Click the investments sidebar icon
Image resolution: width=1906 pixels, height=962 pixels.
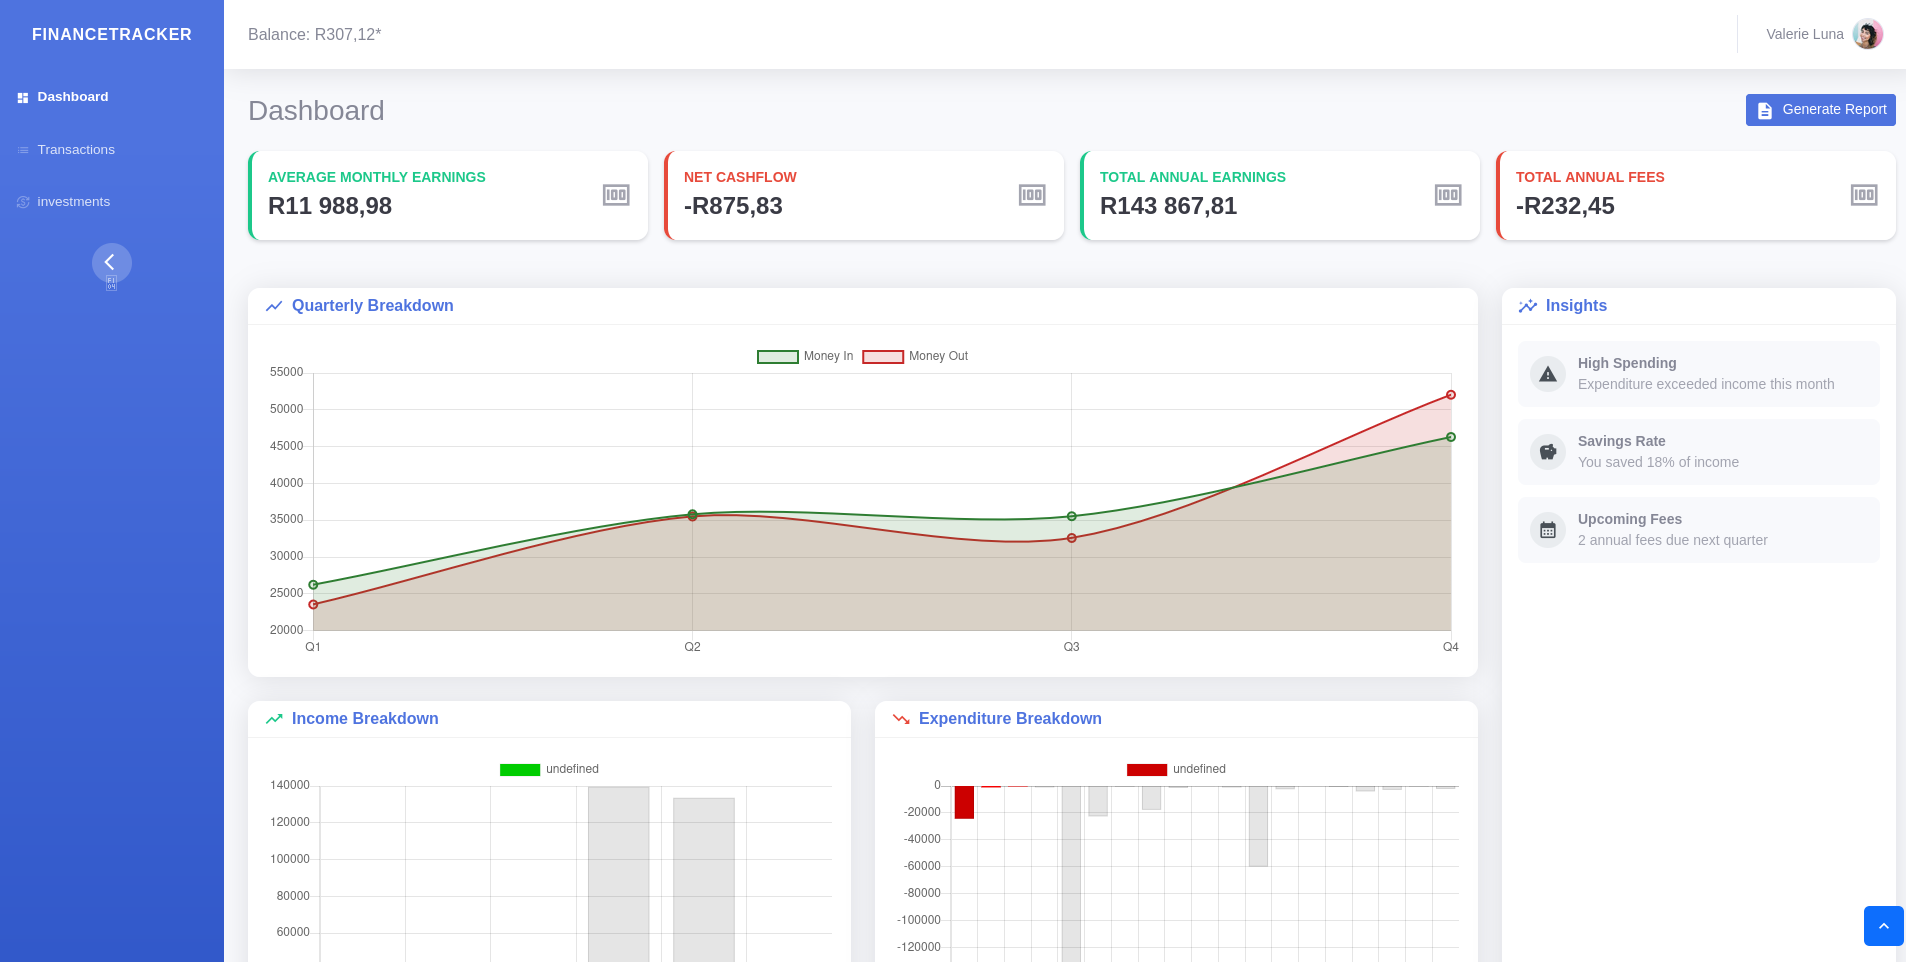coord(23,202)
